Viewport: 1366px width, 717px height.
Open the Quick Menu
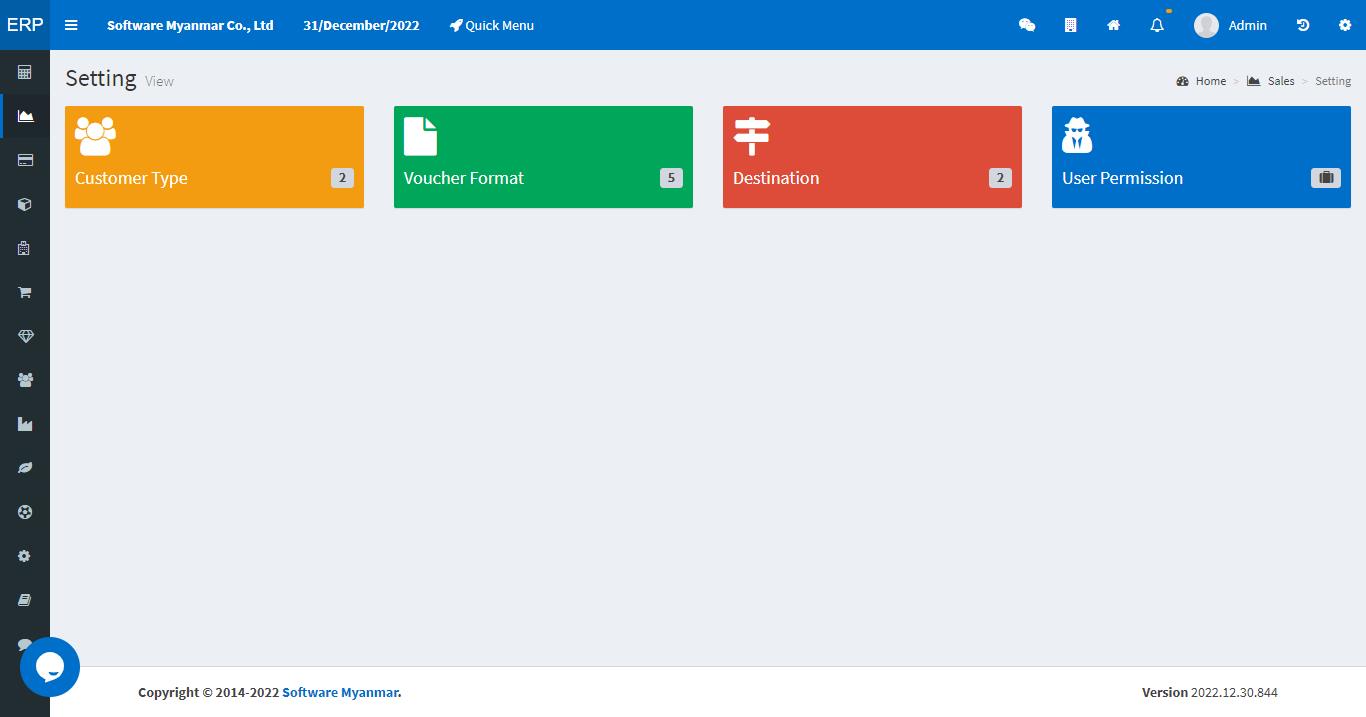click(492, 25)
